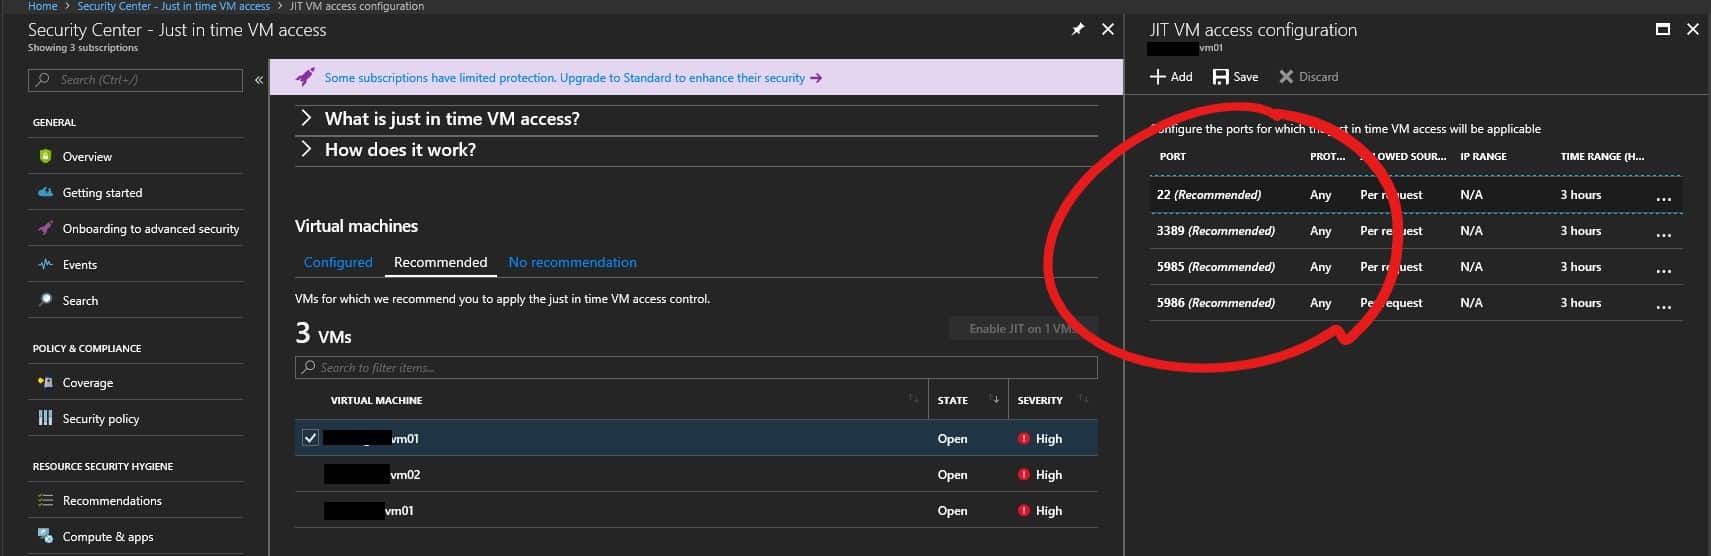Viewport: 1711px width, 556px height.
Task: Select the last vm01 row
Action: [696, 510]
